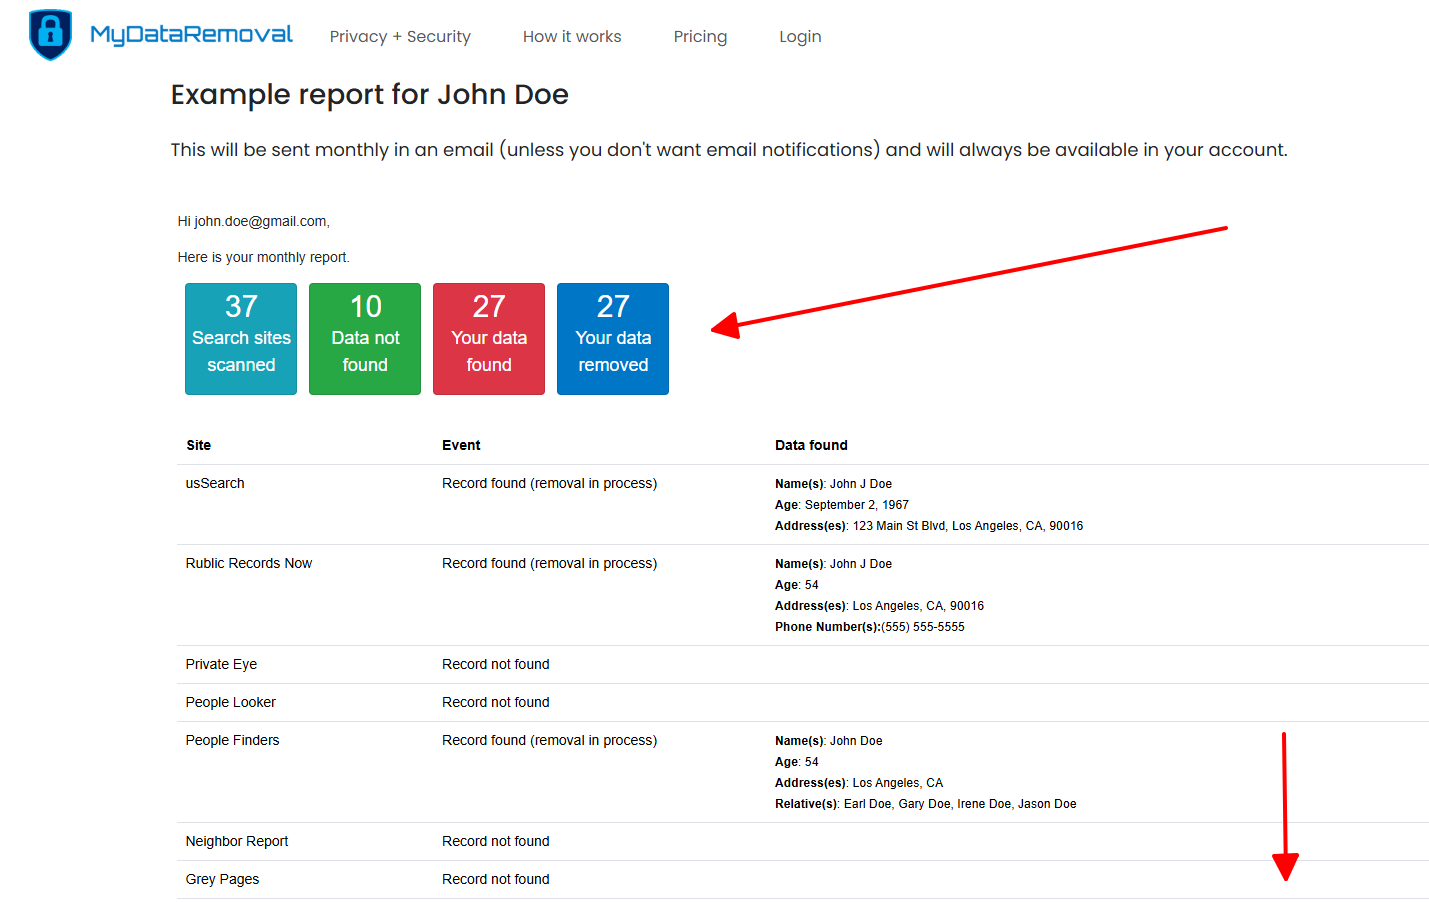Click the 'Hi john.doe@gmail.com,' greeting text
Image resolution: width=1429 pixels, height=902 pixels.
[x=254, y=222]
